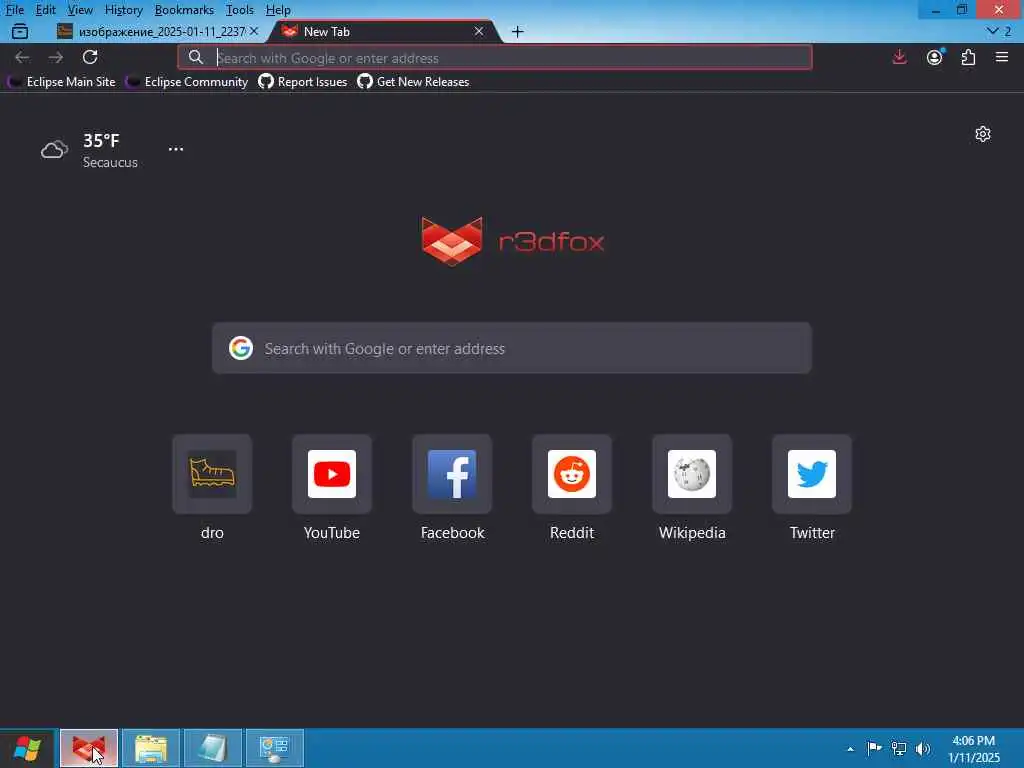Open new tab personalization gear
The height and width of the screenshot is (768, 1024).
click(x=983, y=134)
